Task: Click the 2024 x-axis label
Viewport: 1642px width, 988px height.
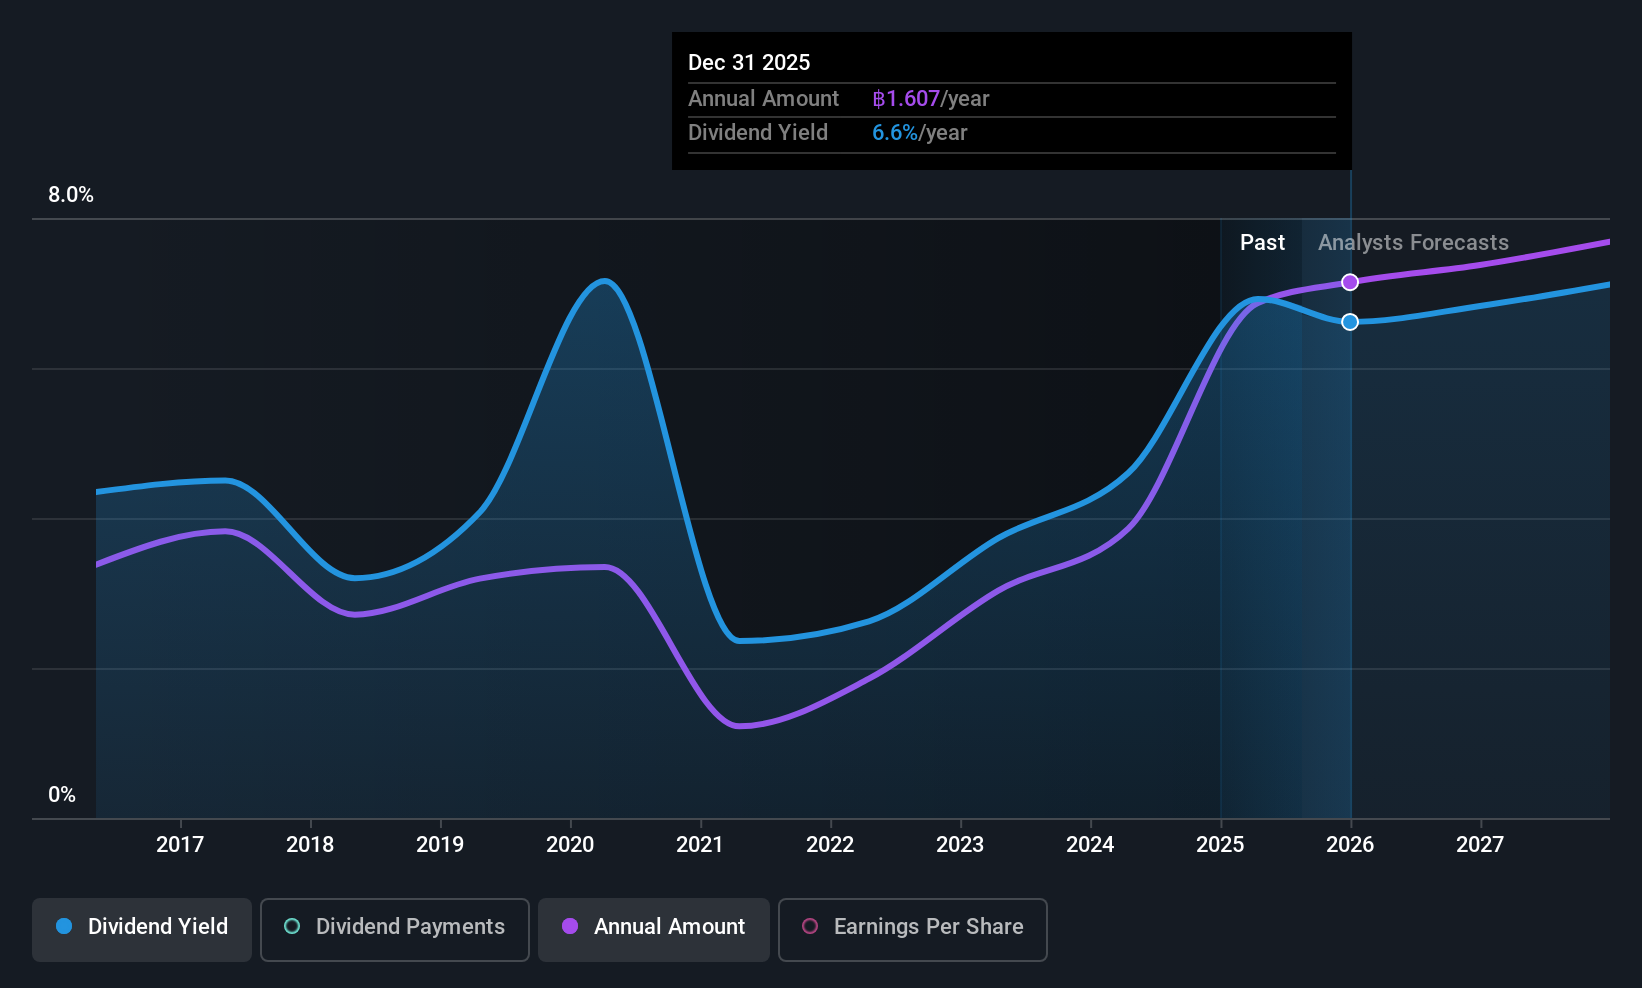Action: tap(1090, 844)
